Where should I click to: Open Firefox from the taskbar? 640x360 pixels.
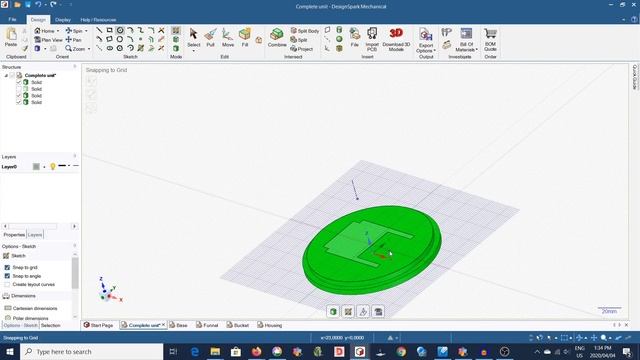pyautogui.click(x=256, y=351)
